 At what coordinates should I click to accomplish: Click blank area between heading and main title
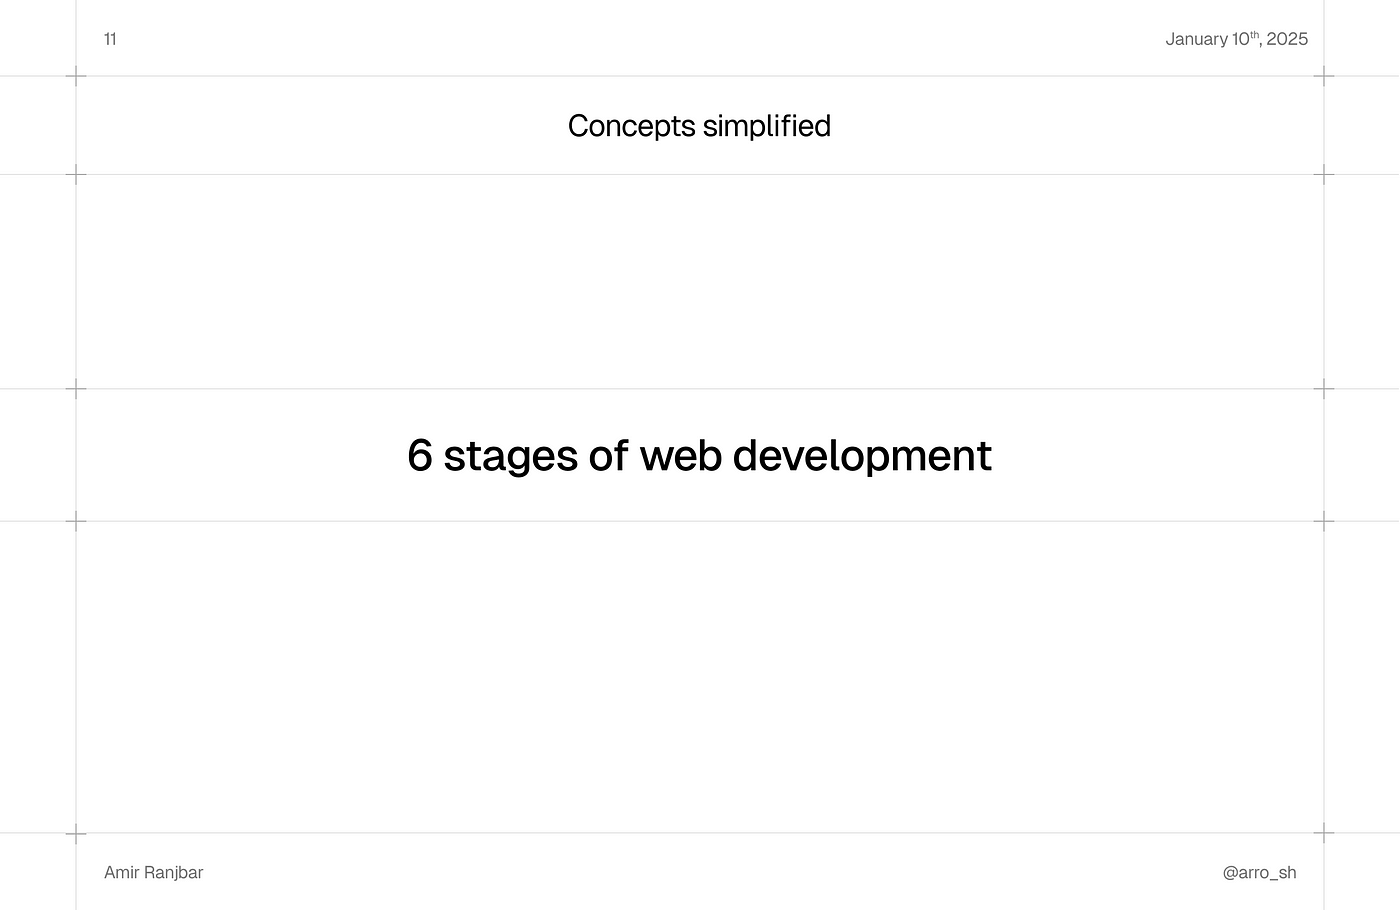tap(700, 282)
